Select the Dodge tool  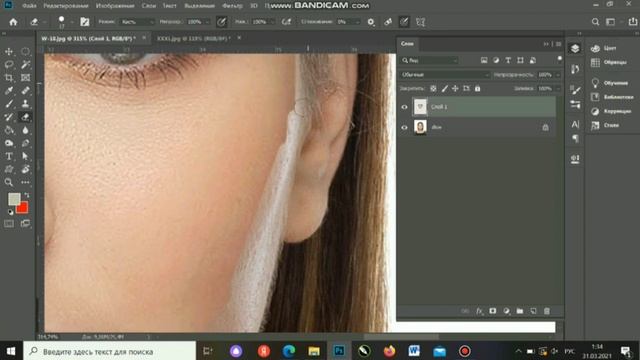(x=9, y=143)
